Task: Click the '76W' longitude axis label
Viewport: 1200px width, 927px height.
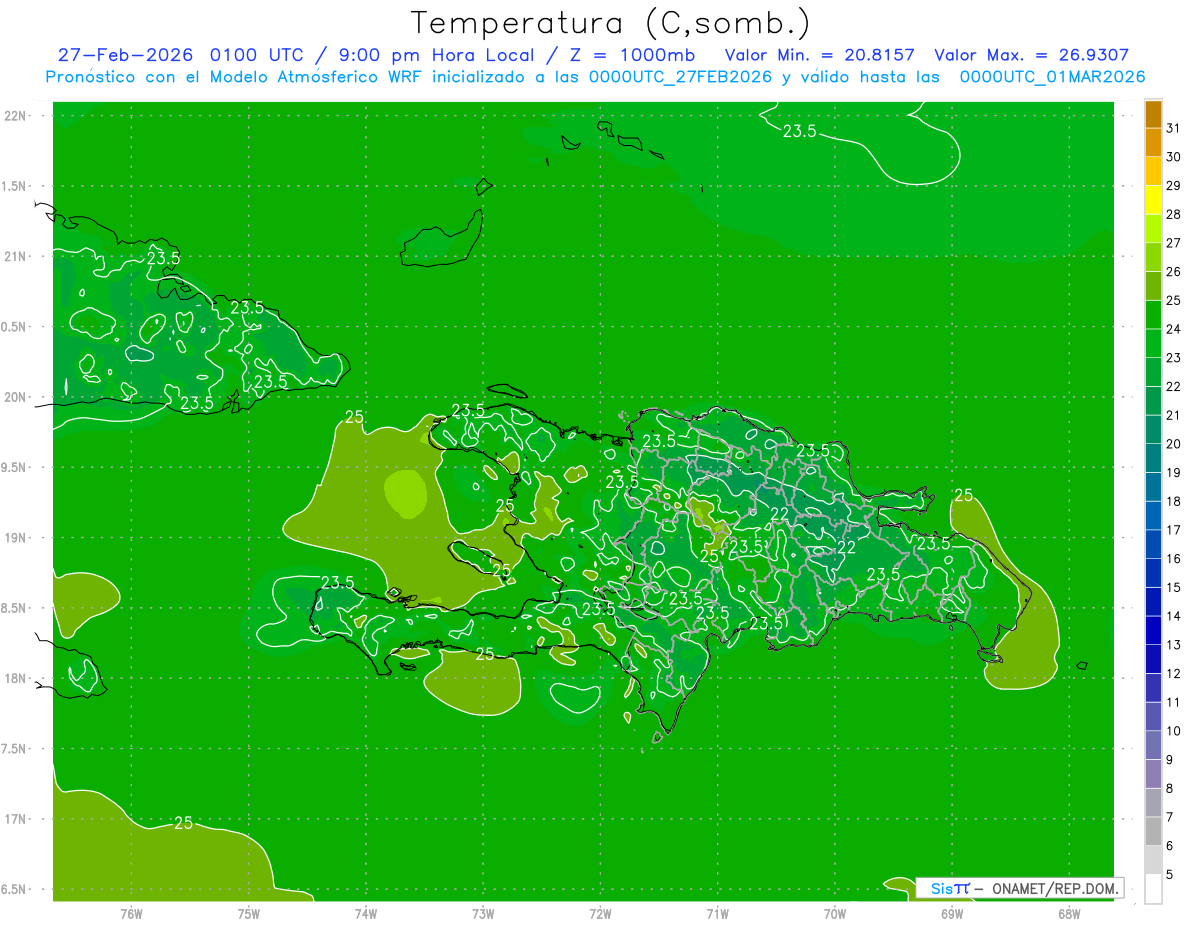Action: tap(131, 913)
